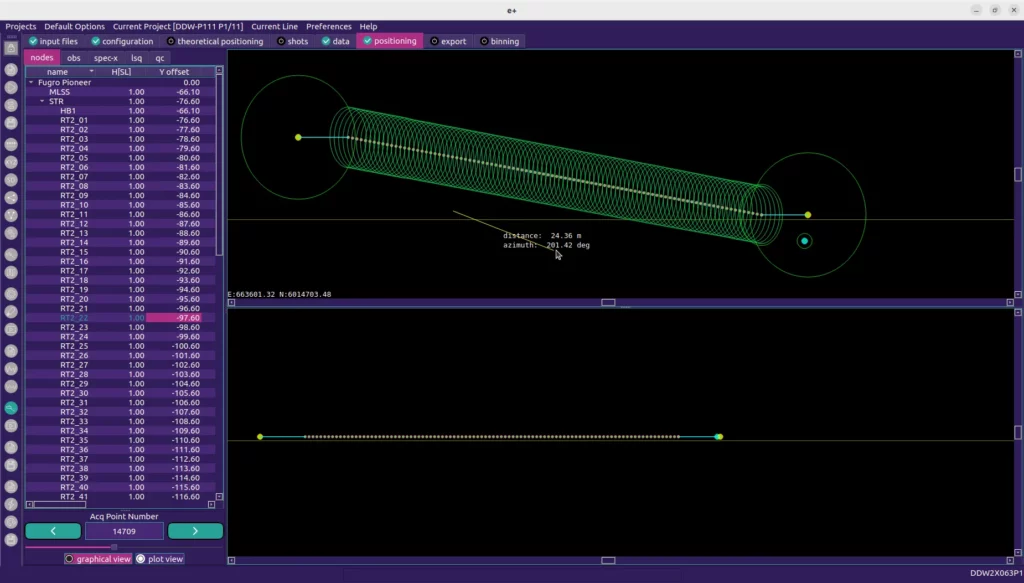The width and height of the screenshot is (1024, 583).
Task: Click the teal node dot in upper plot
Action: 805,241
